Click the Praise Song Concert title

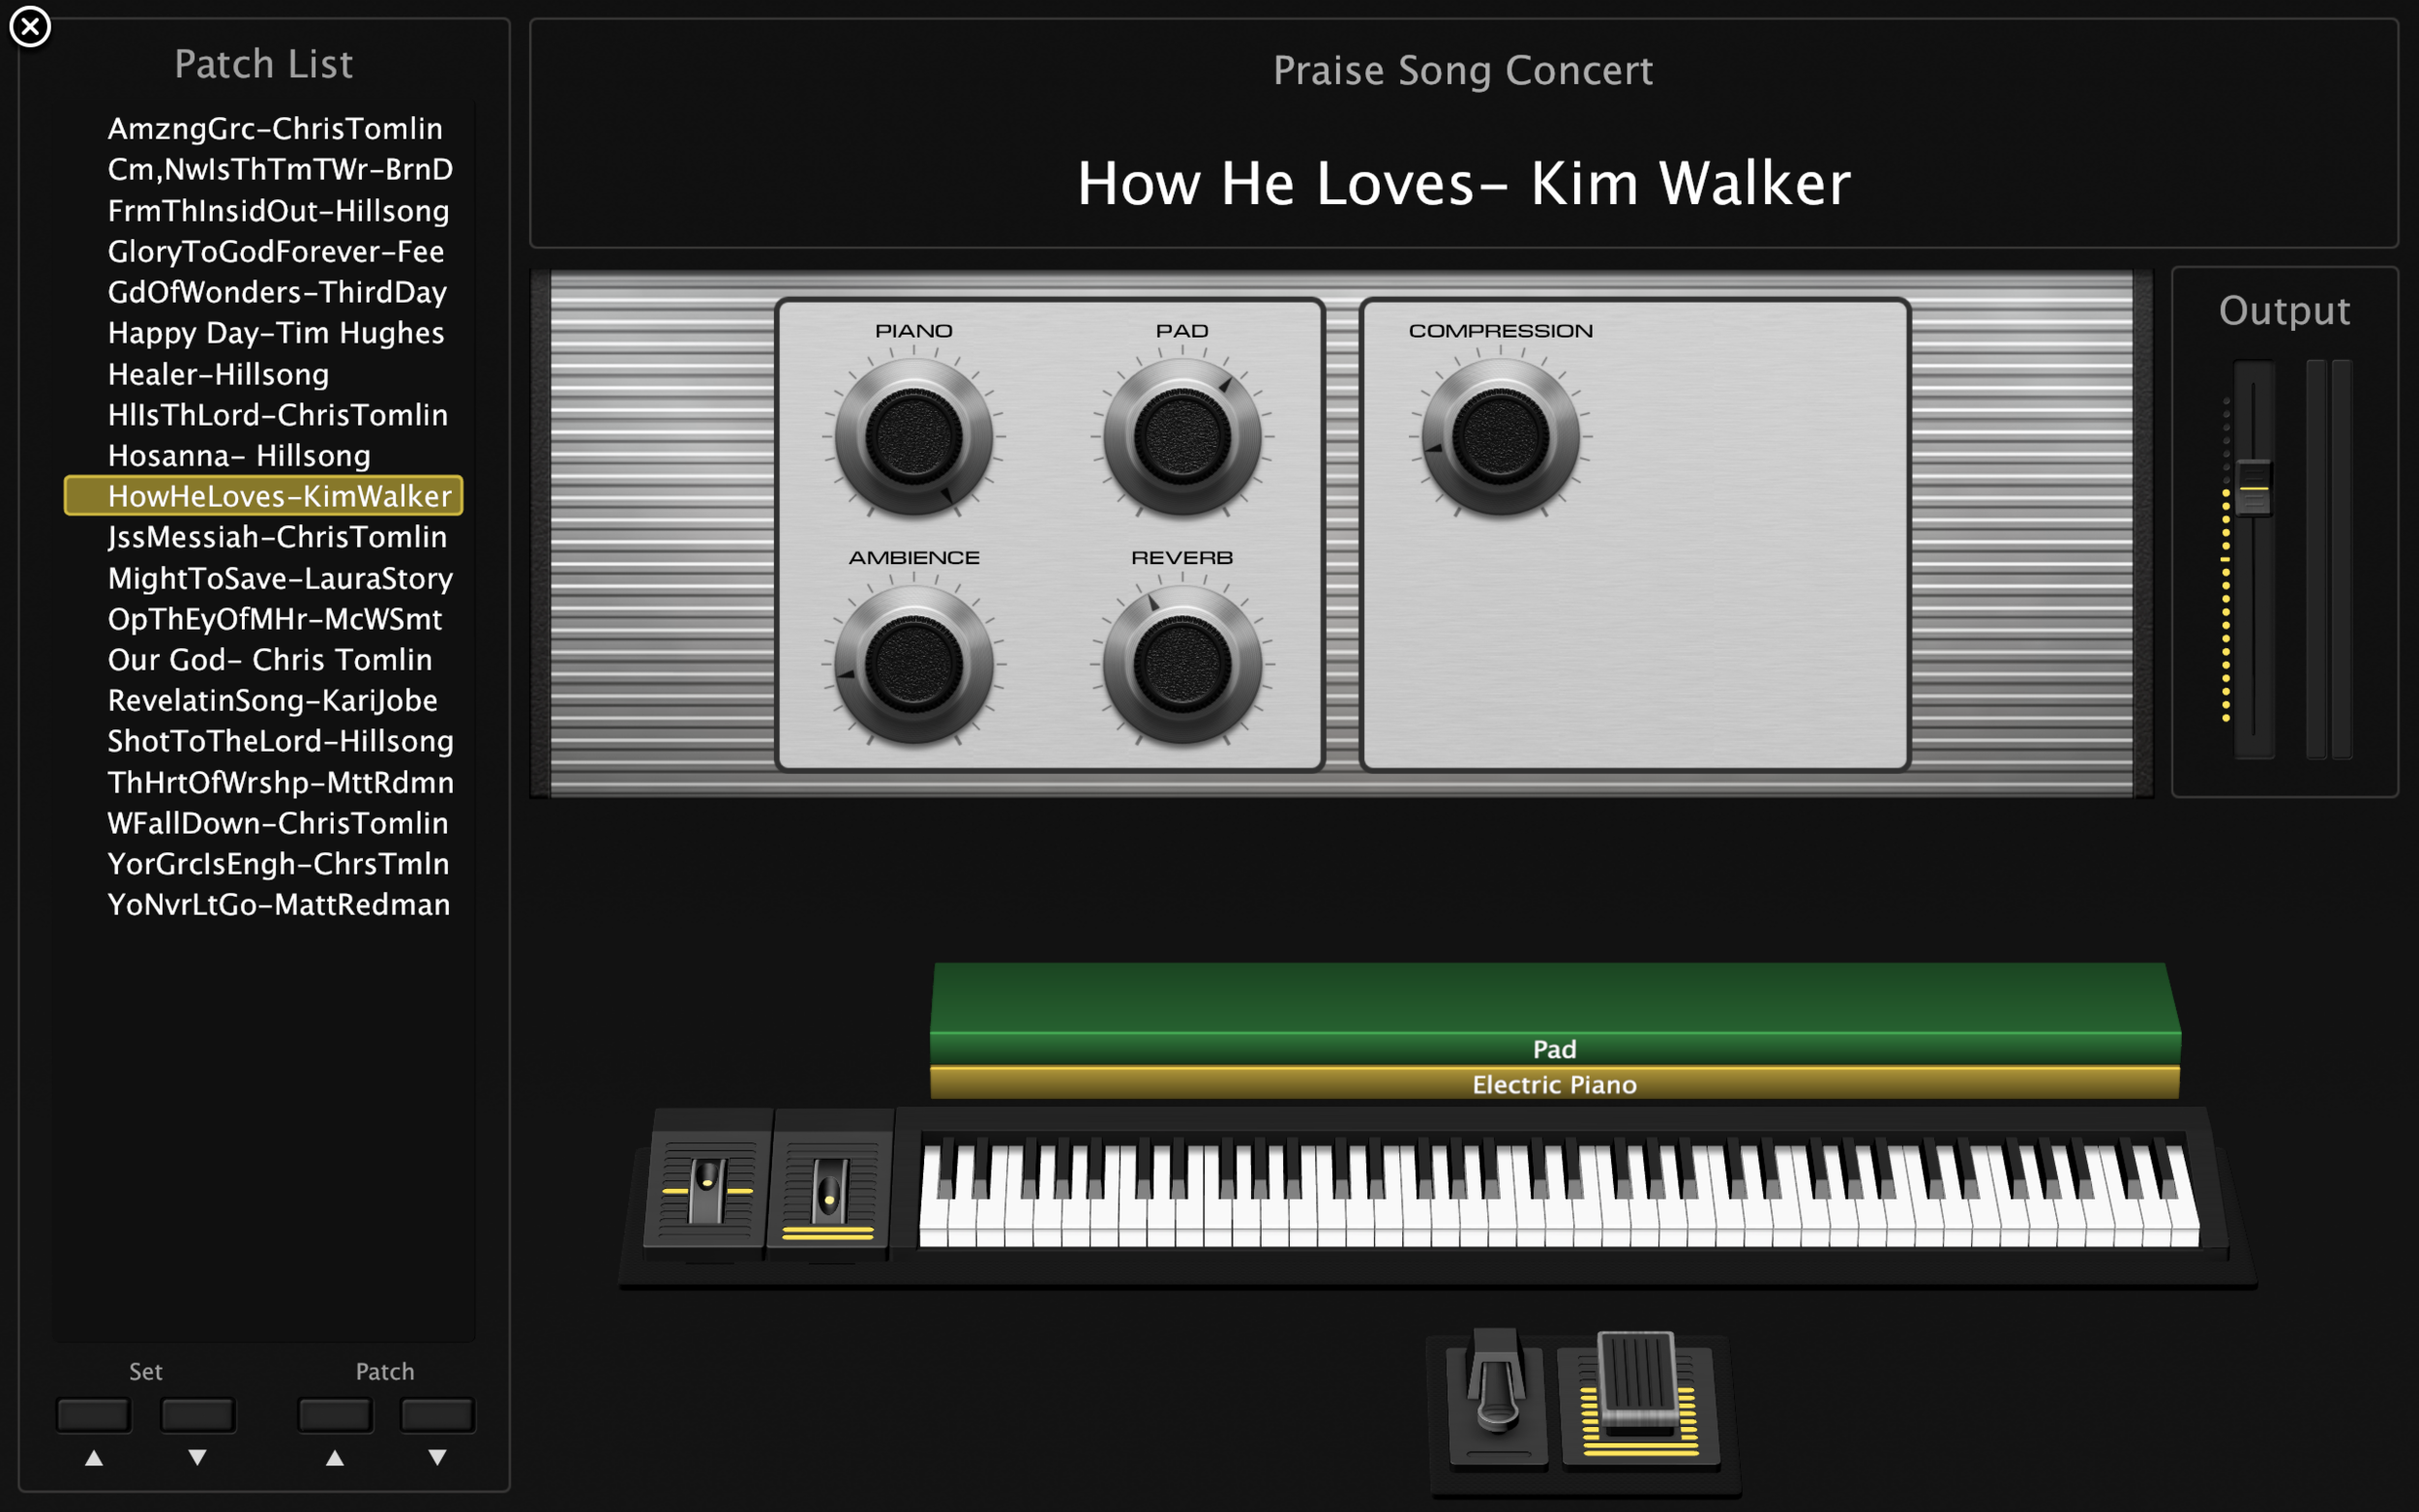click(x=1463, y=71)
